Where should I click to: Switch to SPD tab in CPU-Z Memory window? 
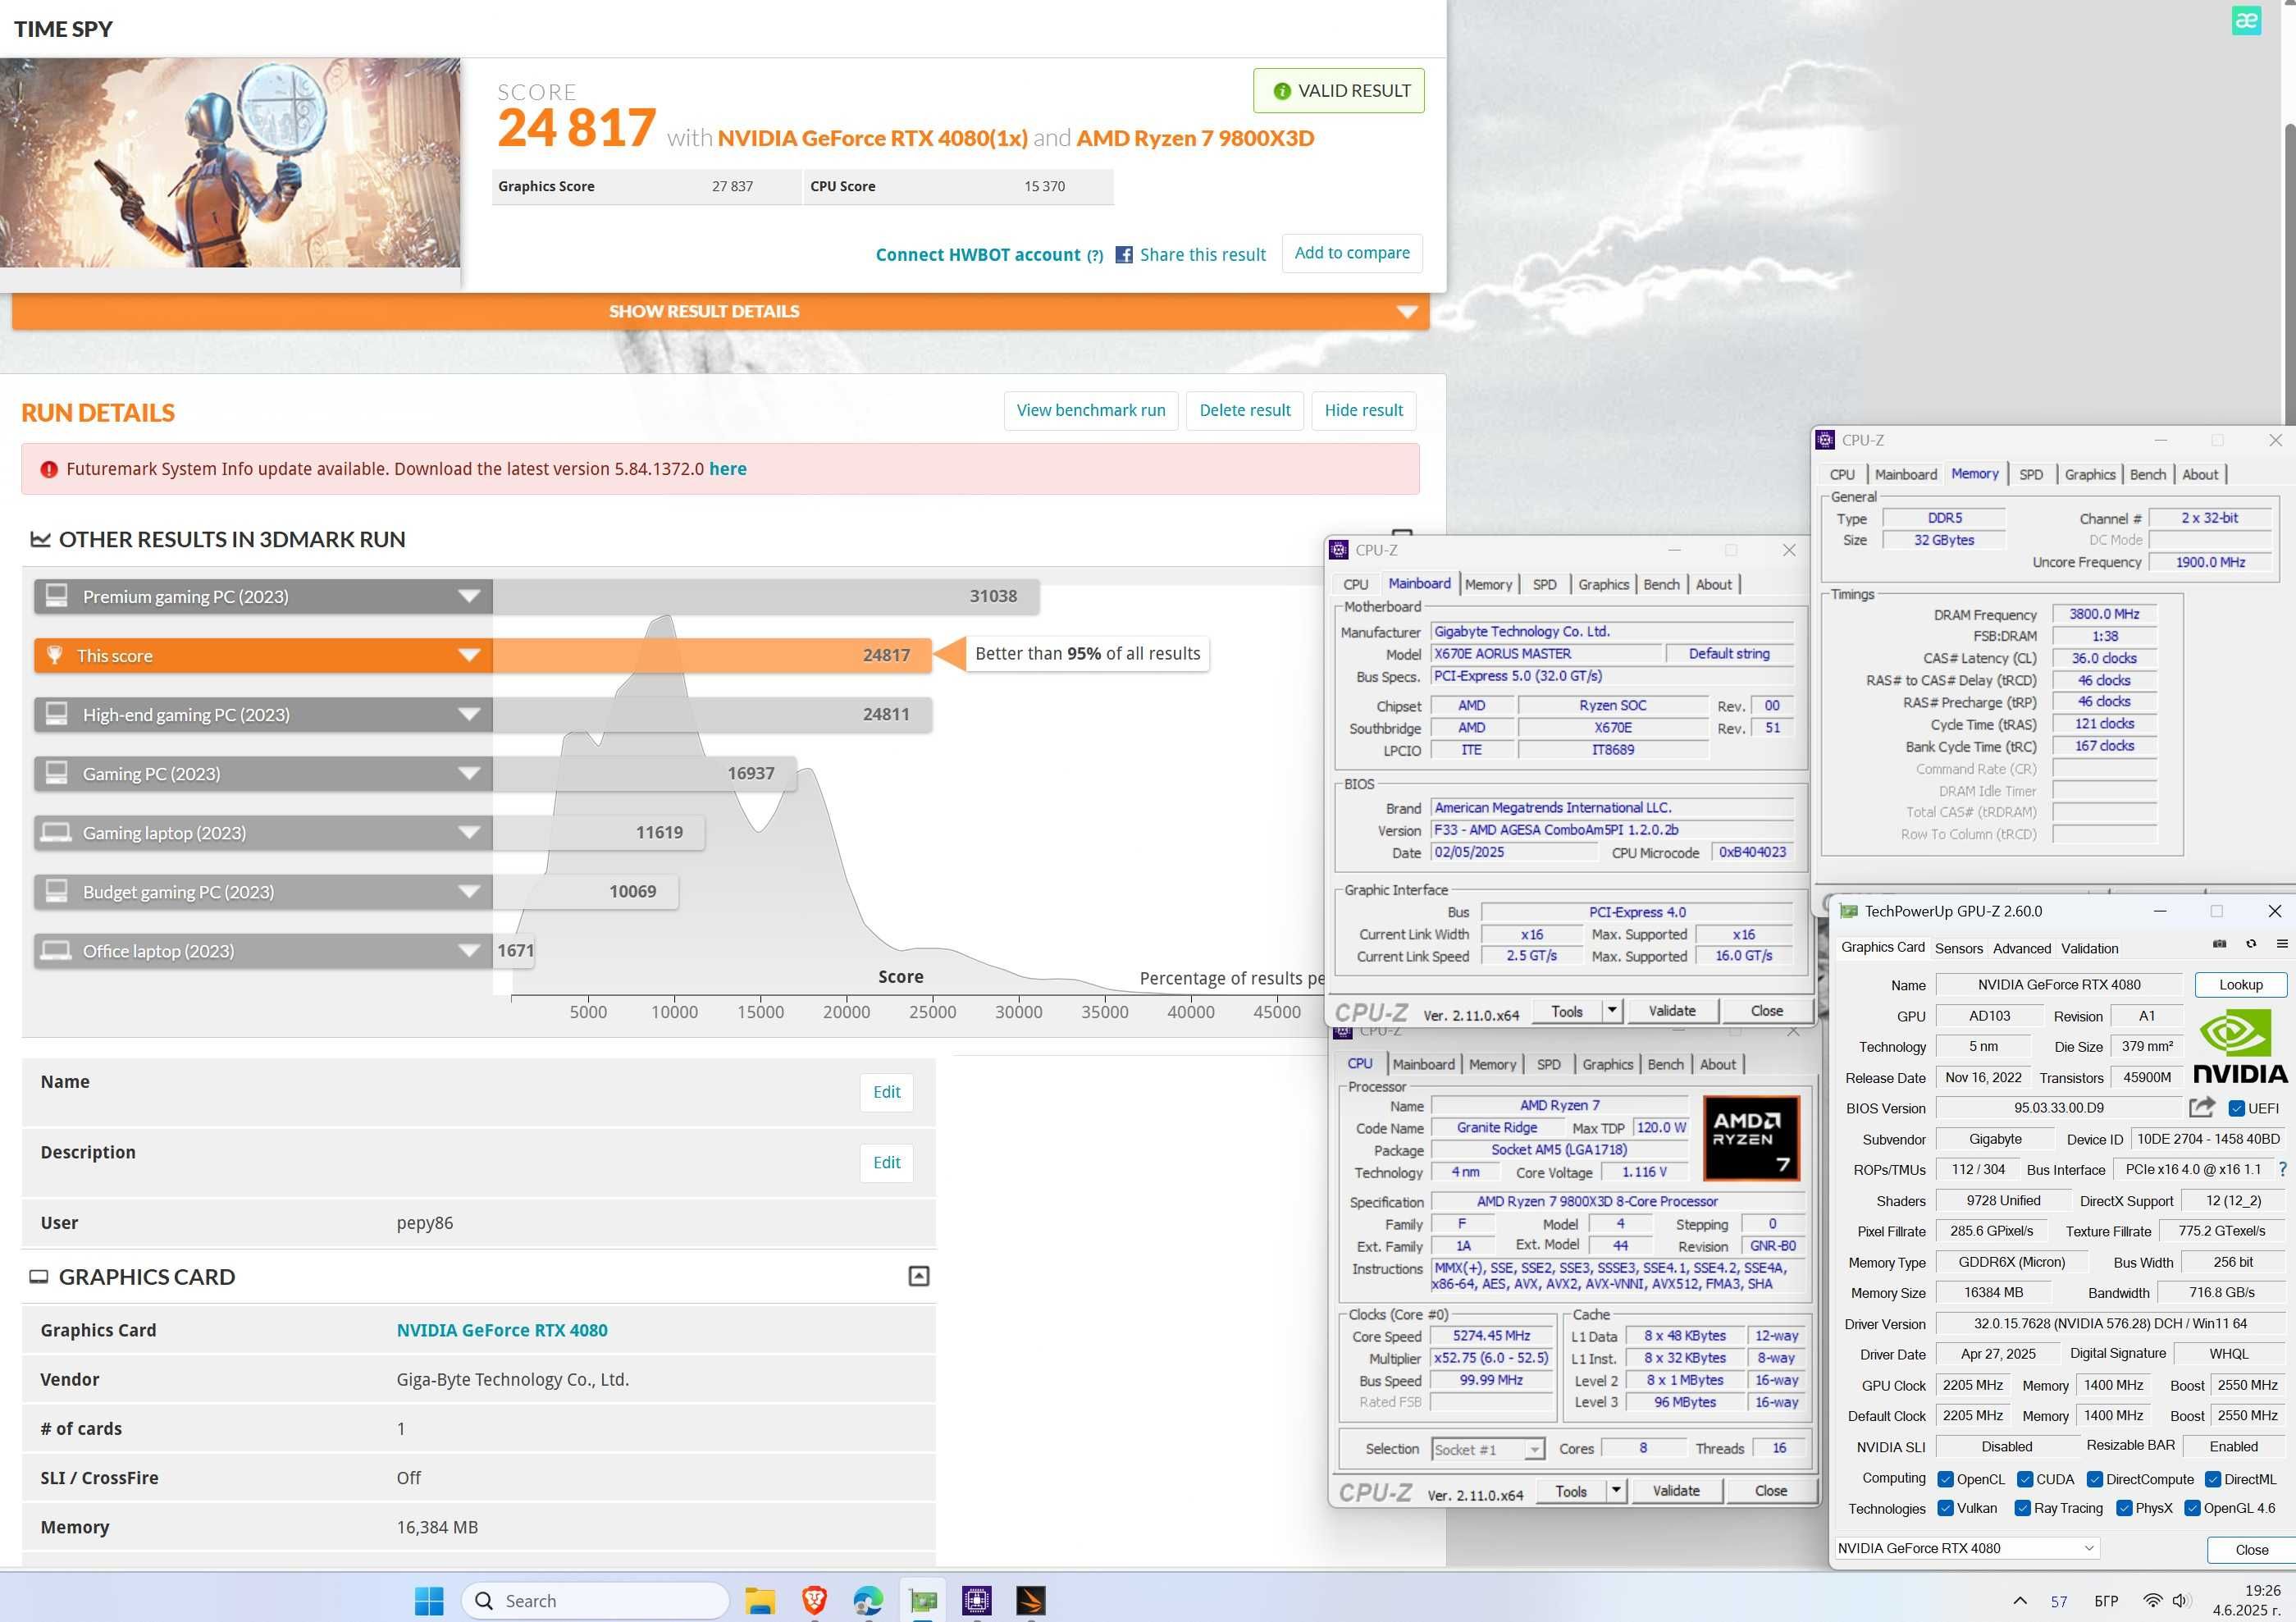tap(2030, 474)
